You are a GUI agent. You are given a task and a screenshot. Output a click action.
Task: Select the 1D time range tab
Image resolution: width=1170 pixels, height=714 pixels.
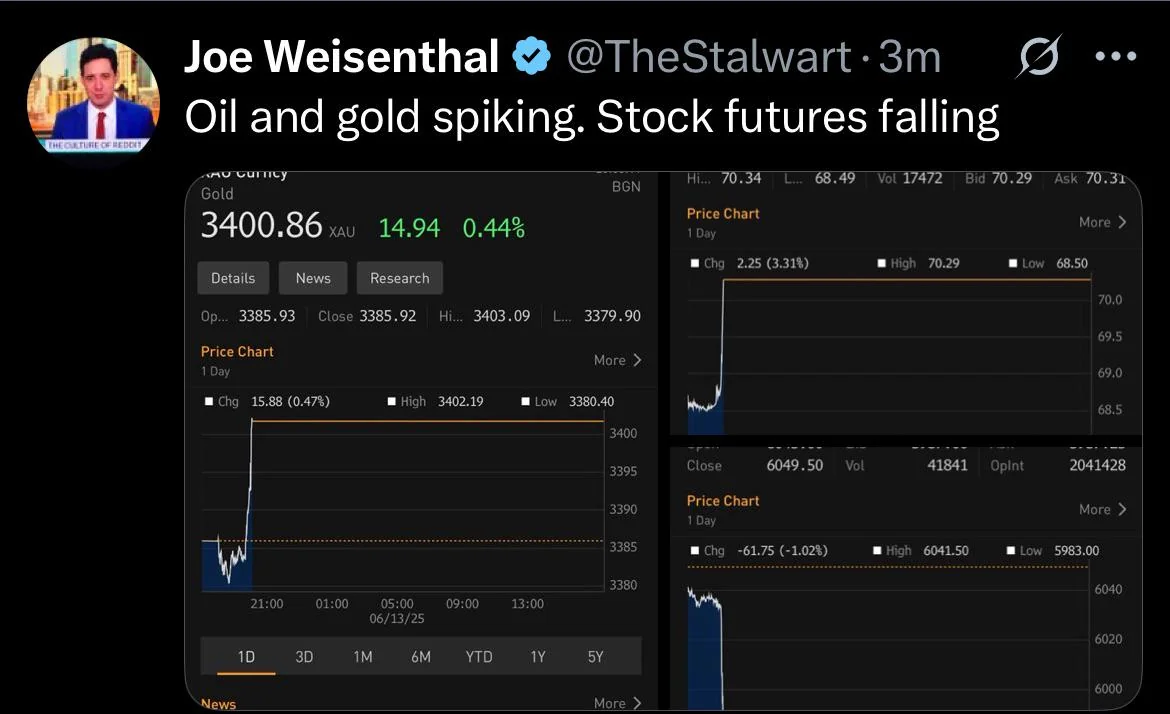click(246, 657)
